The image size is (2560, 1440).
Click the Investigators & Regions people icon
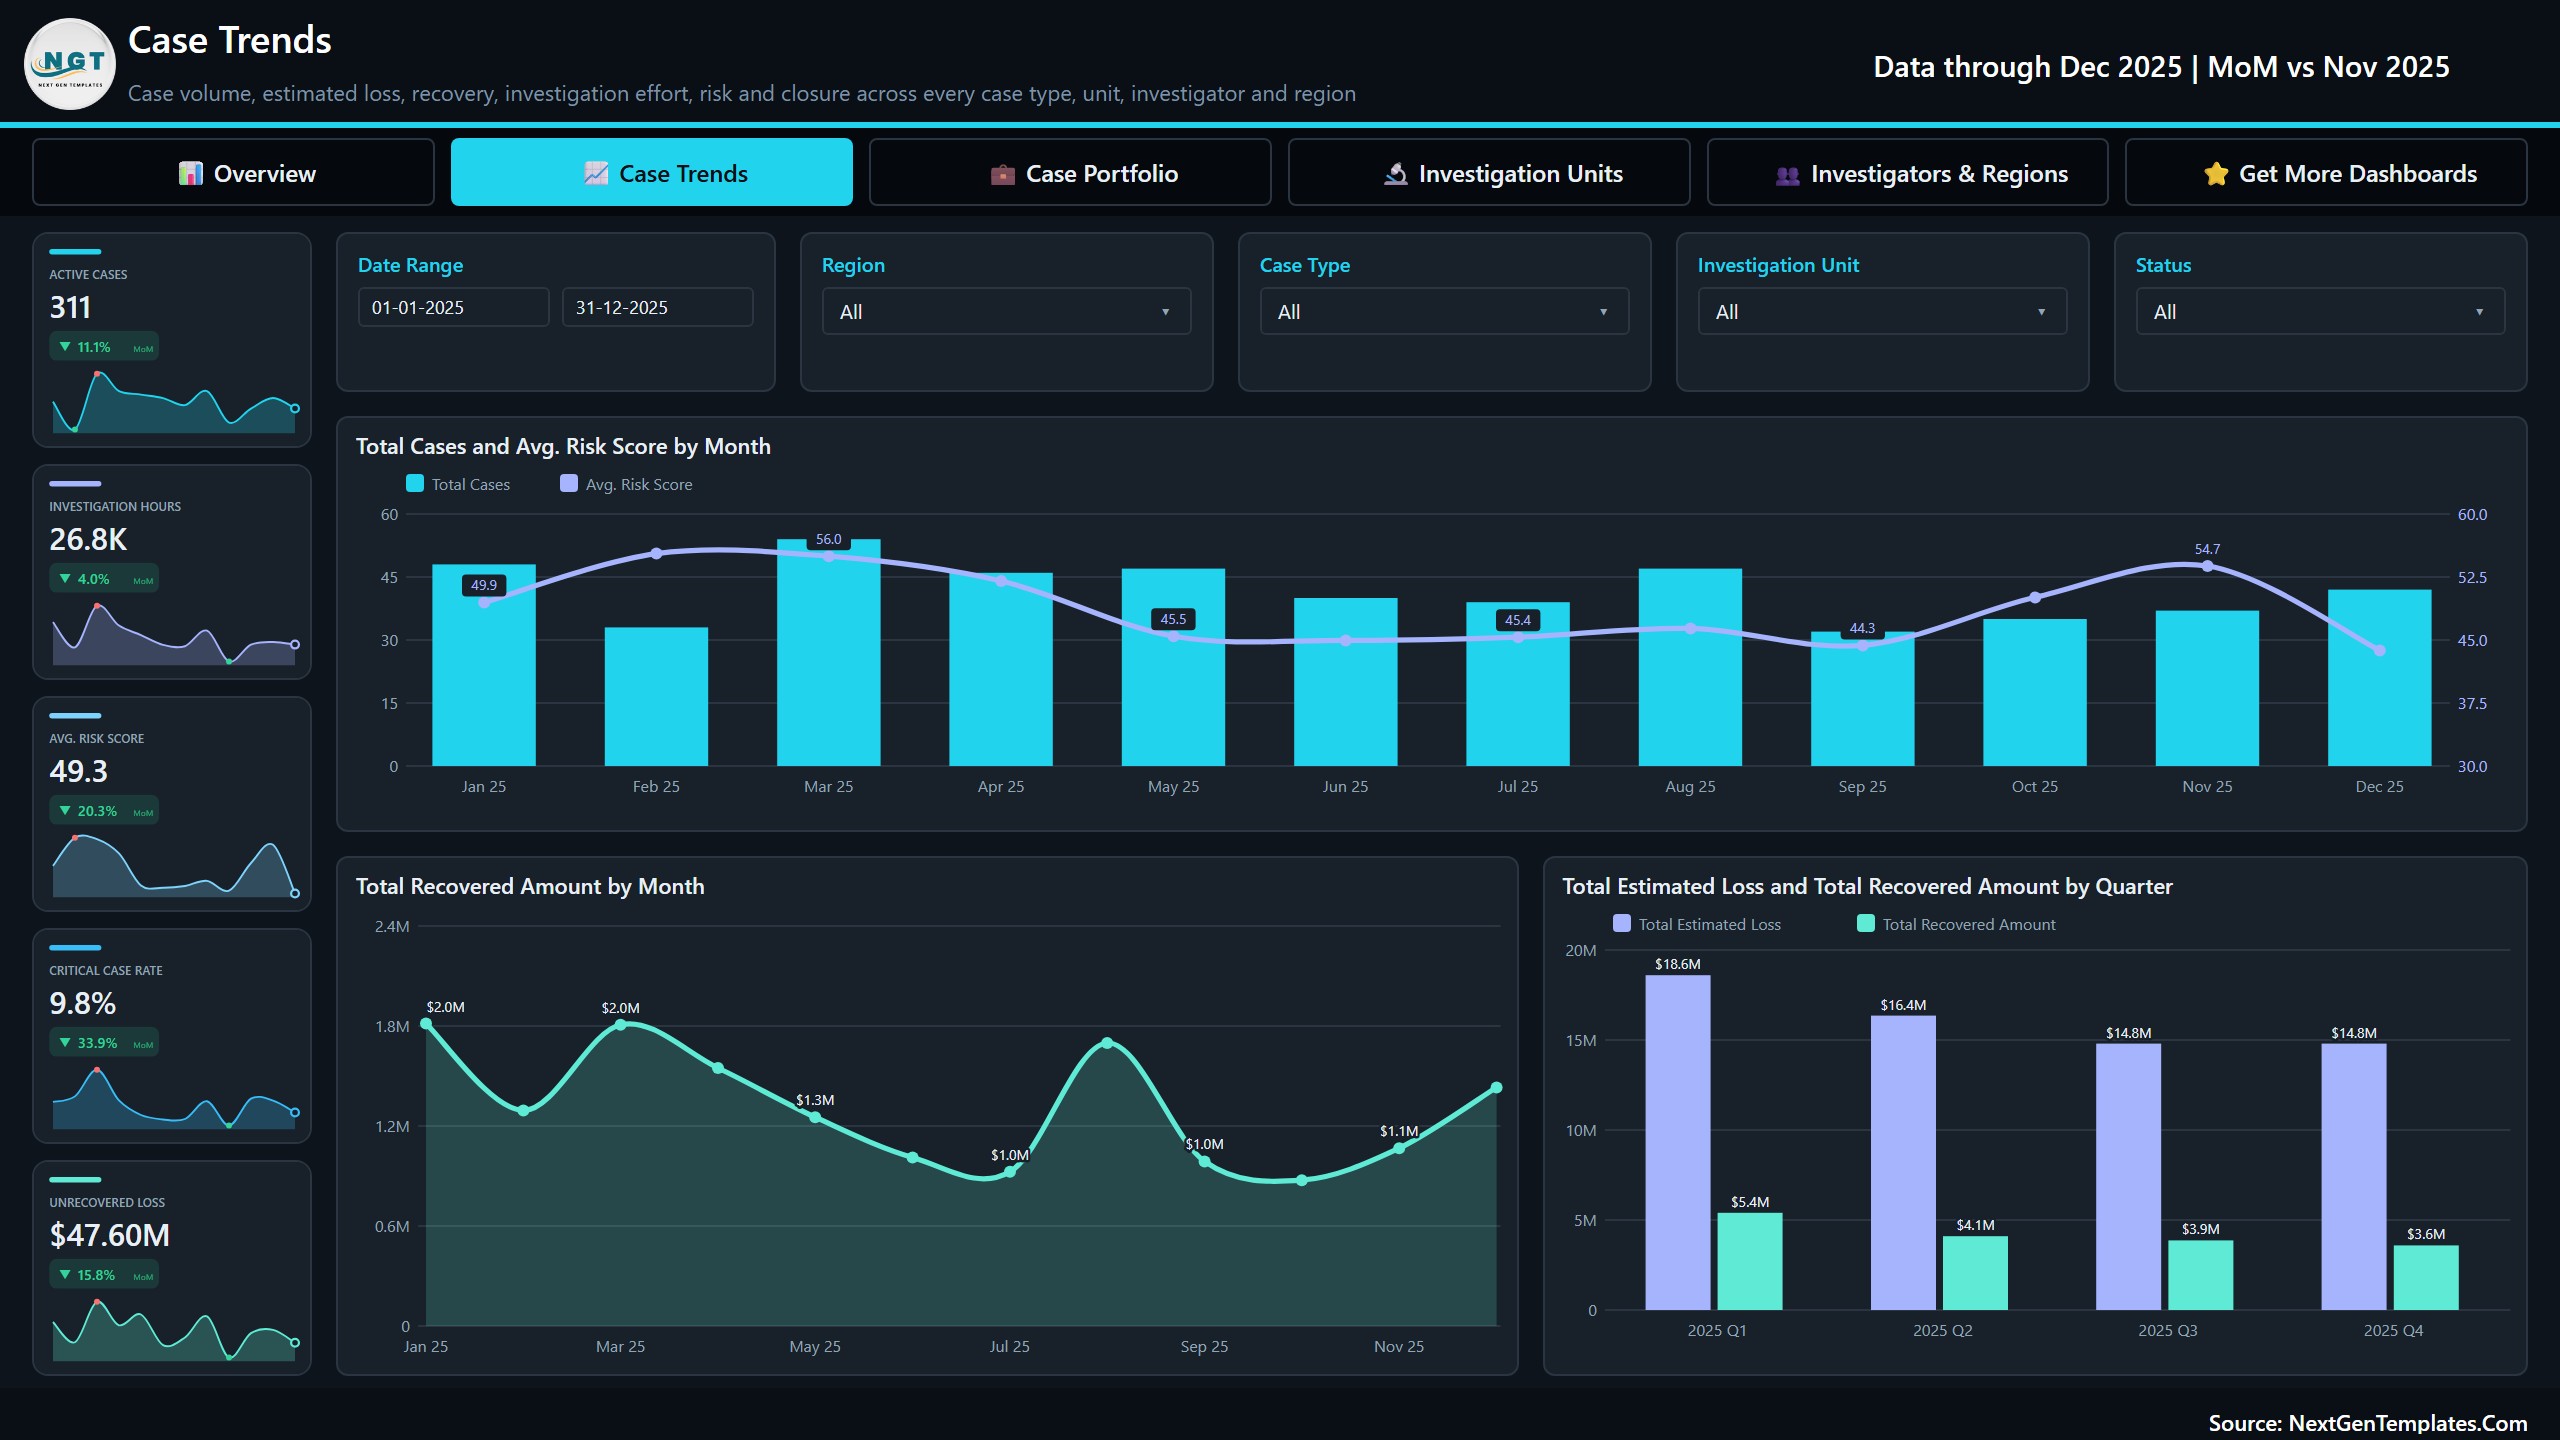1787,175
